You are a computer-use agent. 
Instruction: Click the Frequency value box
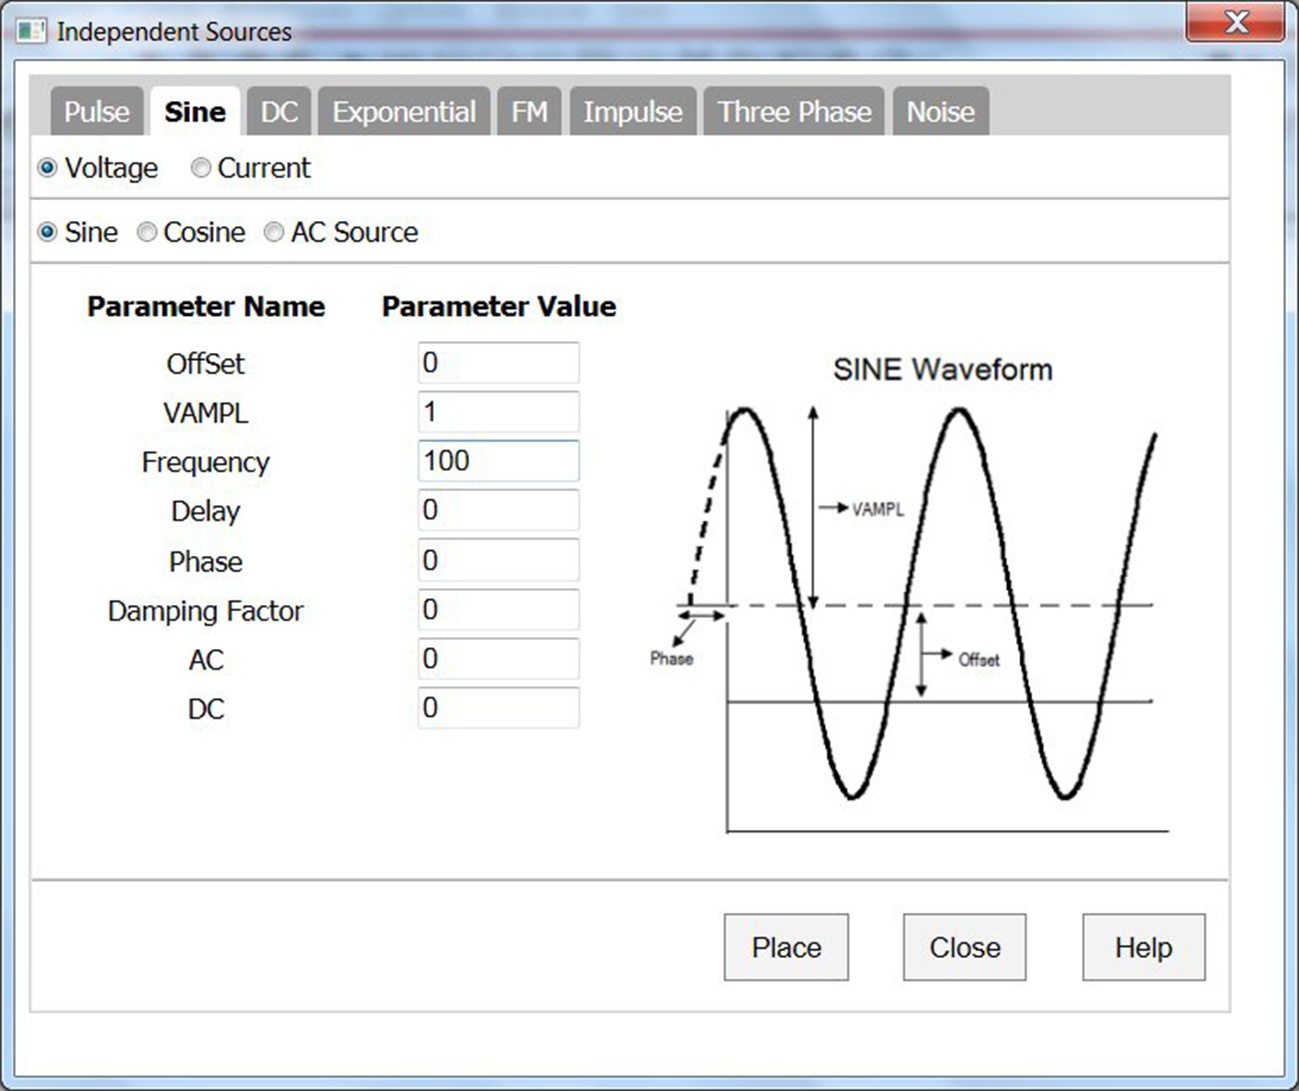pyautogui.click(x=498, y=461)
